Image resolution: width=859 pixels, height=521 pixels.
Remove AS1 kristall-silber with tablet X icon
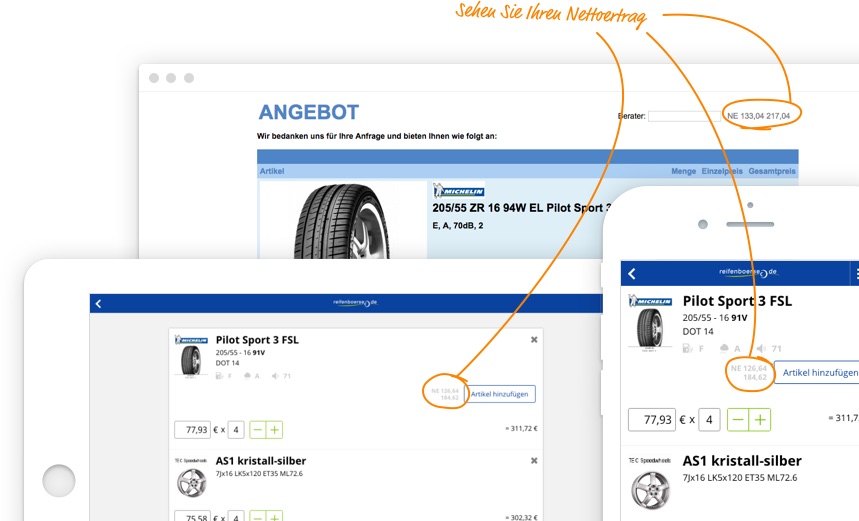coord(534,461)
